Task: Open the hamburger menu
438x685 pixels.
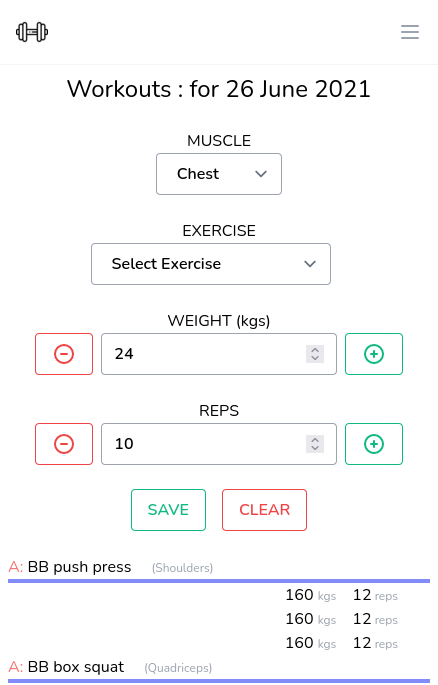Action: [x=410, y=32]
